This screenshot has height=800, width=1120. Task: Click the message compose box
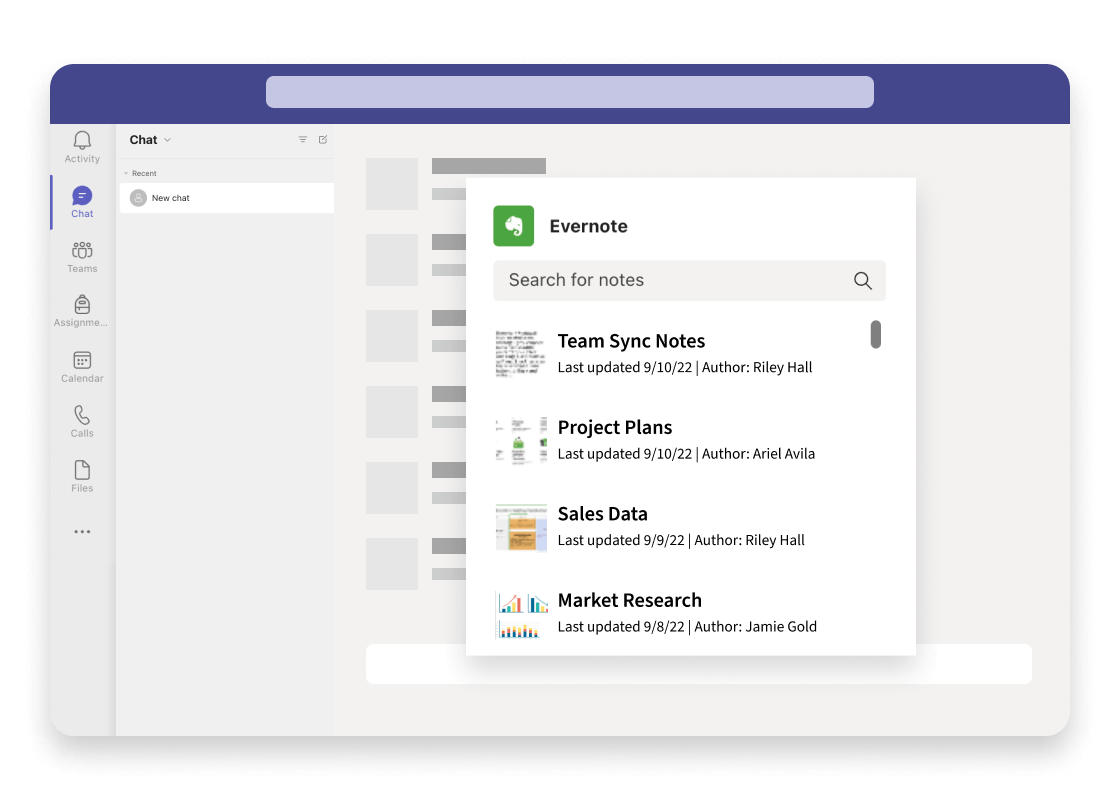pos(699,664)
